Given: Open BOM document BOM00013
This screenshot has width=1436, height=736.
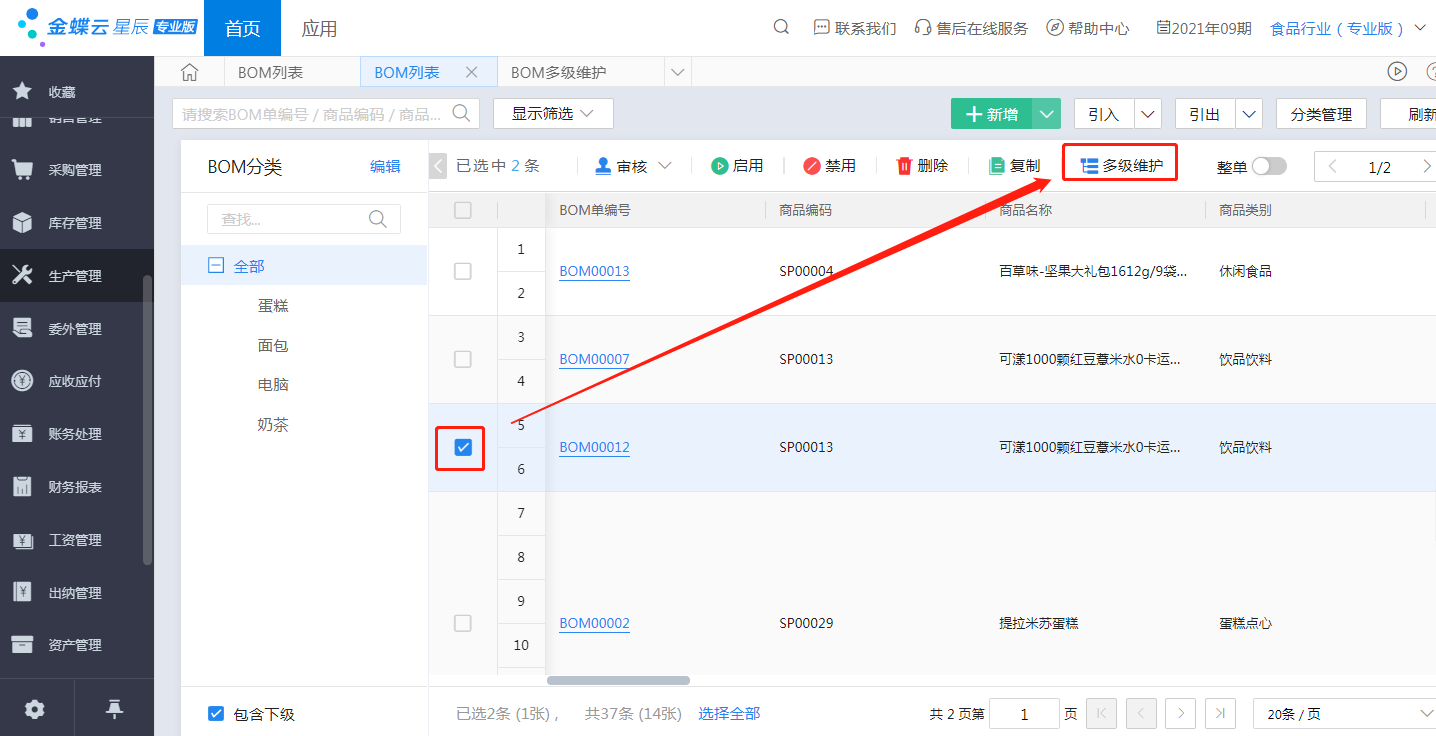Looking at the screenshot, I should [594, 271].
